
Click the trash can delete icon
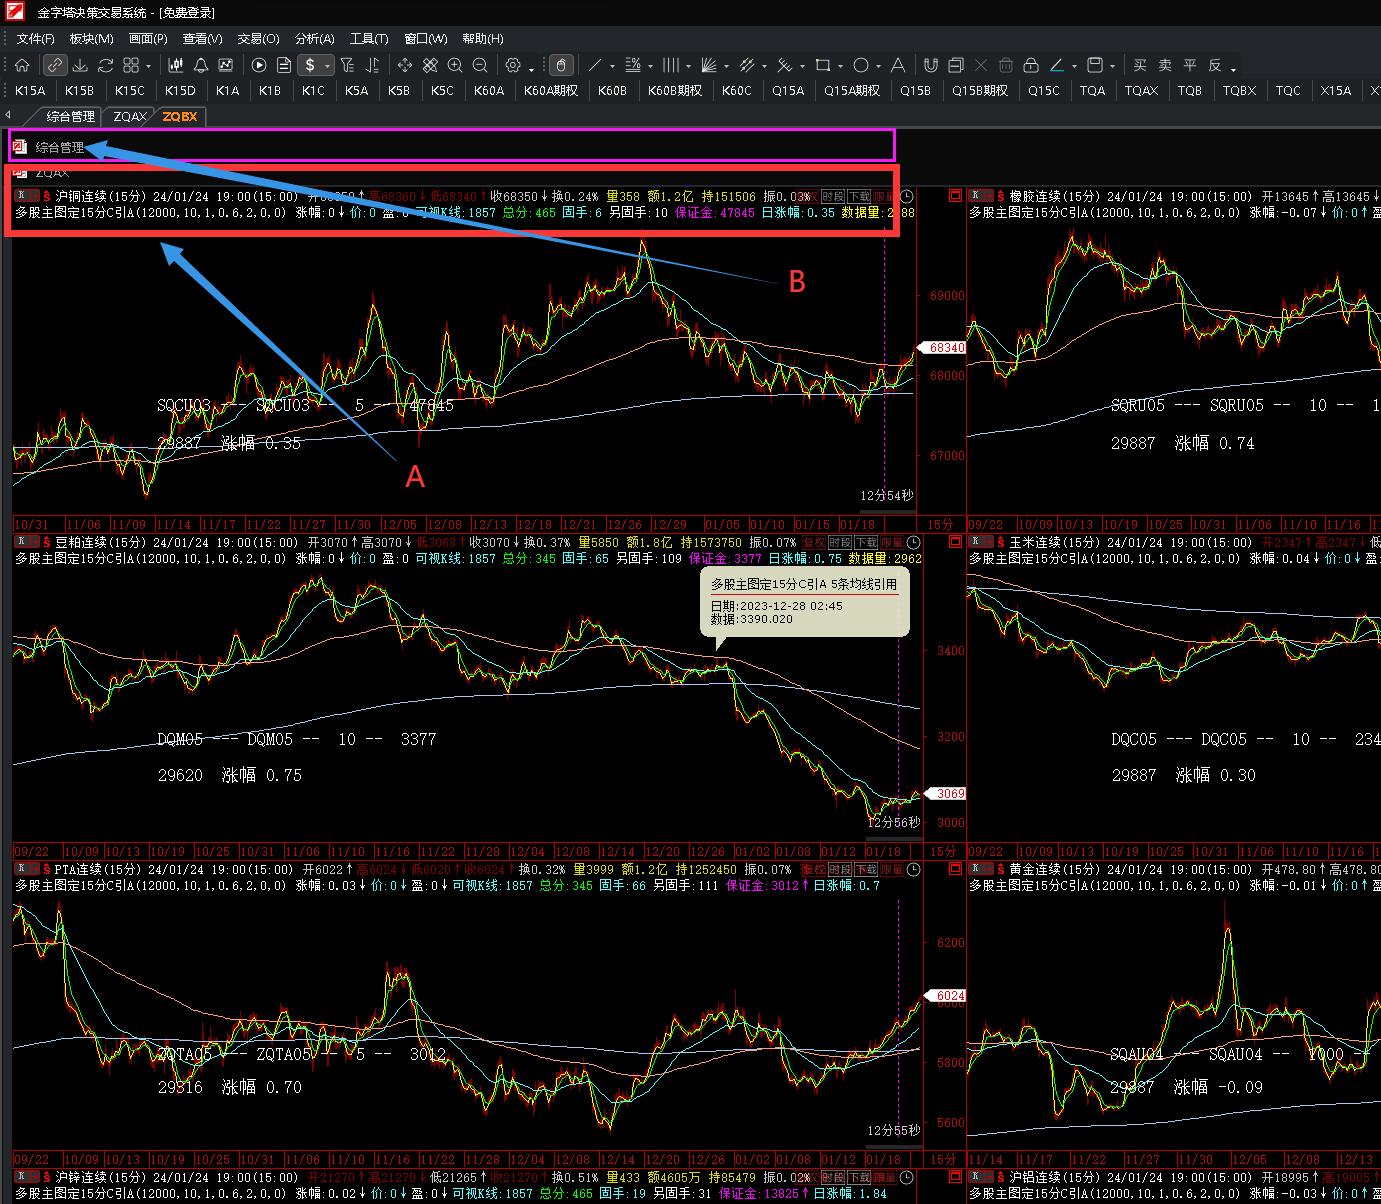(1005, 65)
